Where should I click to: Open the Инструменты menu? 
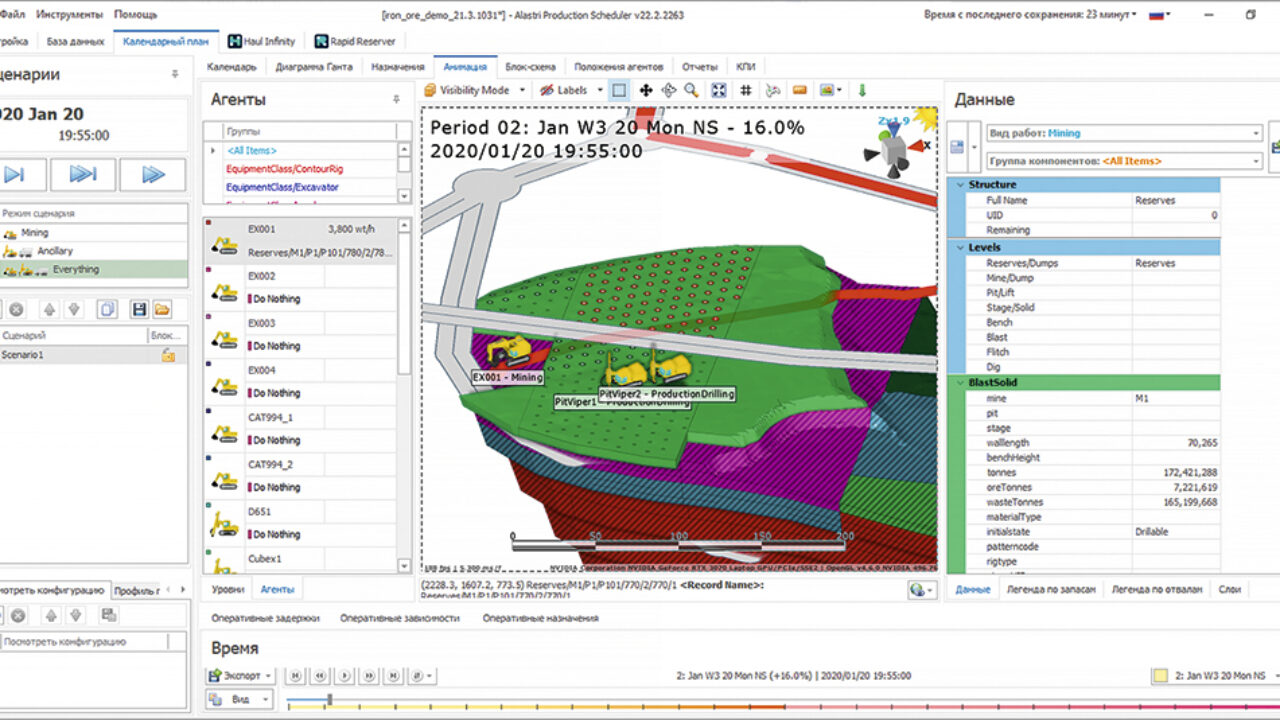pos(69,15)
